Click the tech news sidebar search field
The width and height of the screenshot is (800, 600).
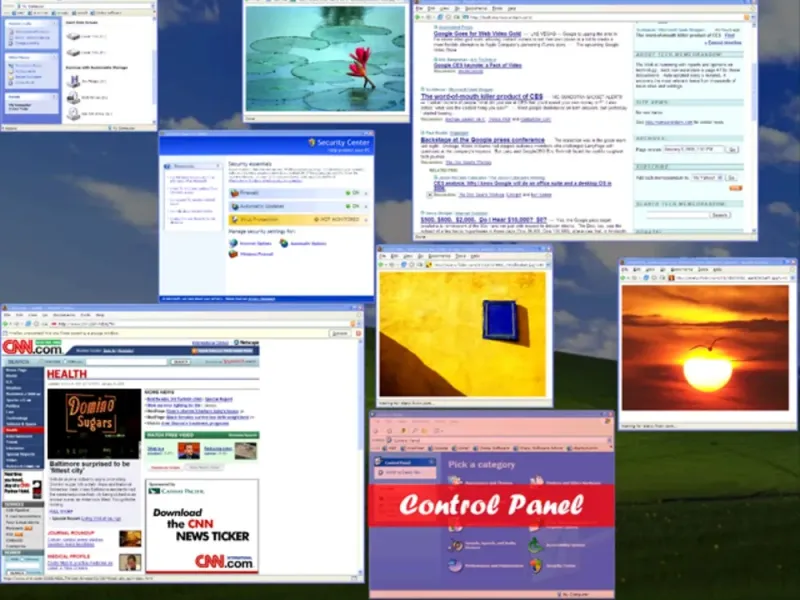click(x=677, y=215)
